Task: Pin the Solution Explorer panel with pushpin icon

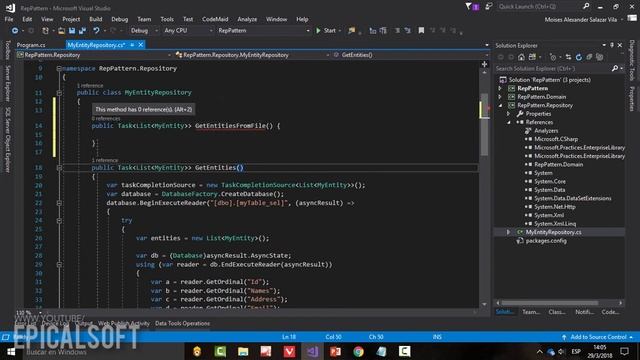Action: 612,45
